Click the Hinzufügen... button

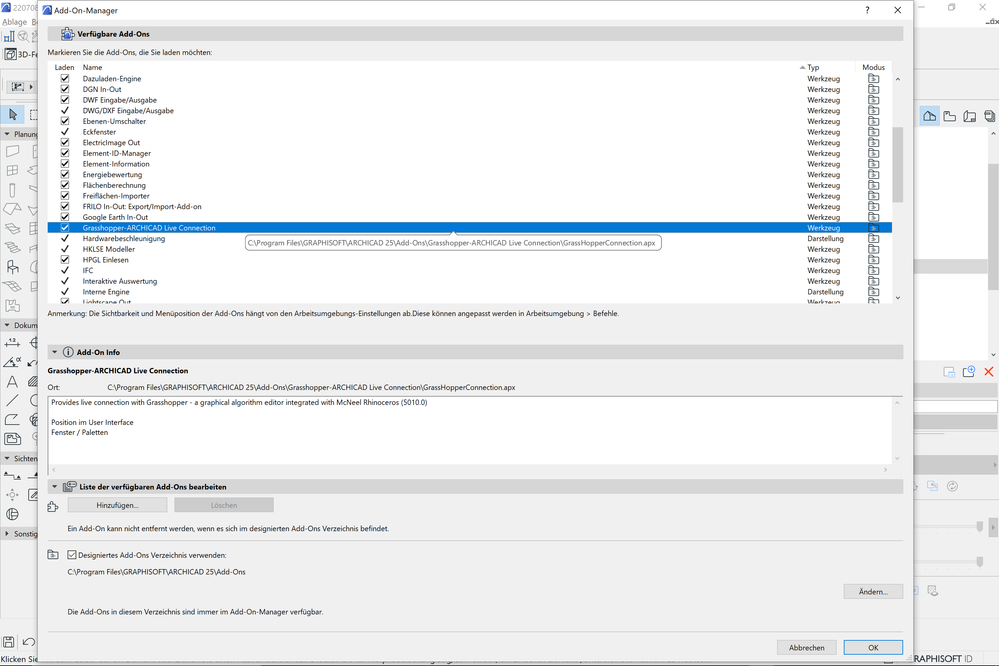point(117,505)
